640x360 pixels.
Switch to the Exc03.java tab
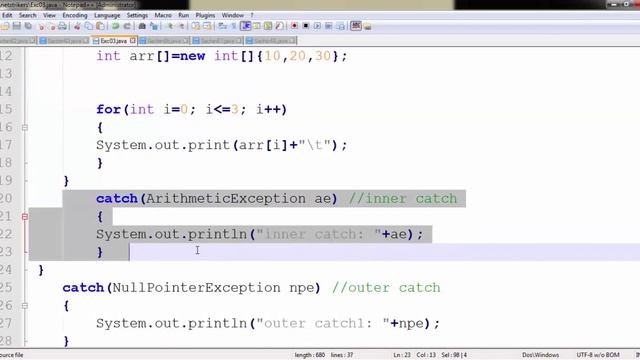(x=114, y=41)
